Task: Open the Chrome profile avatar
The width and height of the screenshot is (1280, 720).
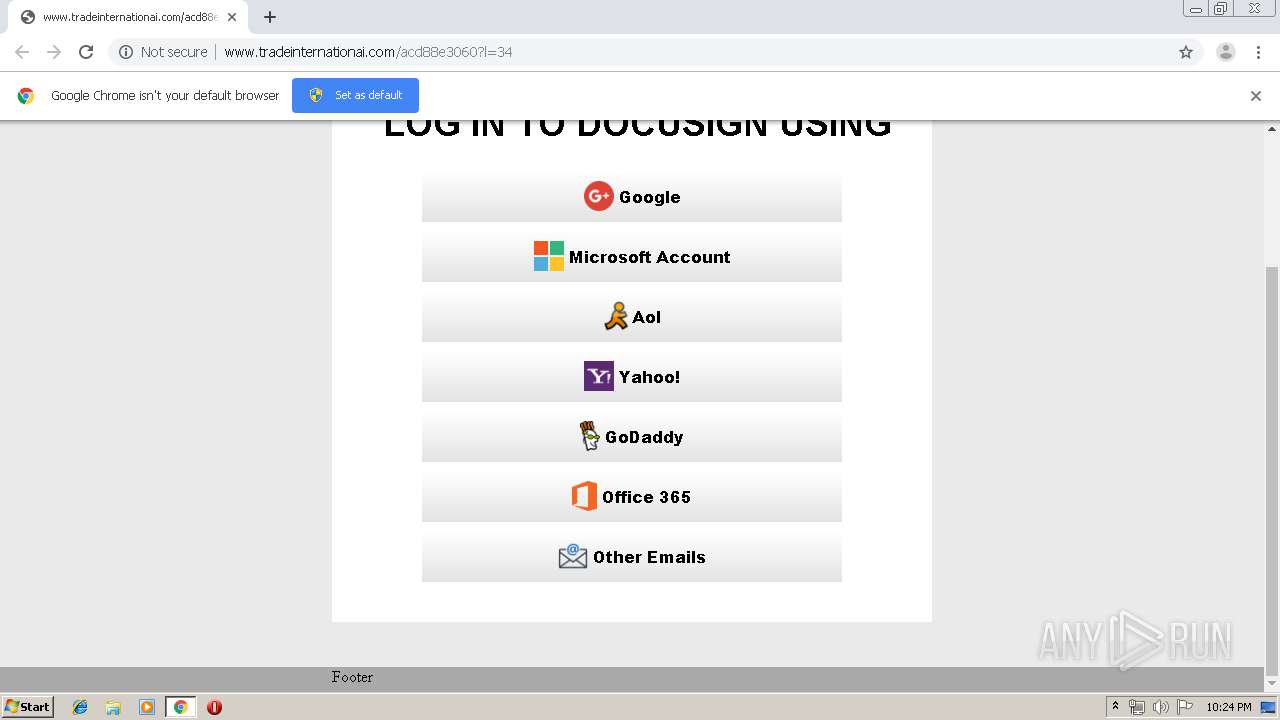Action: (1226, 52)
